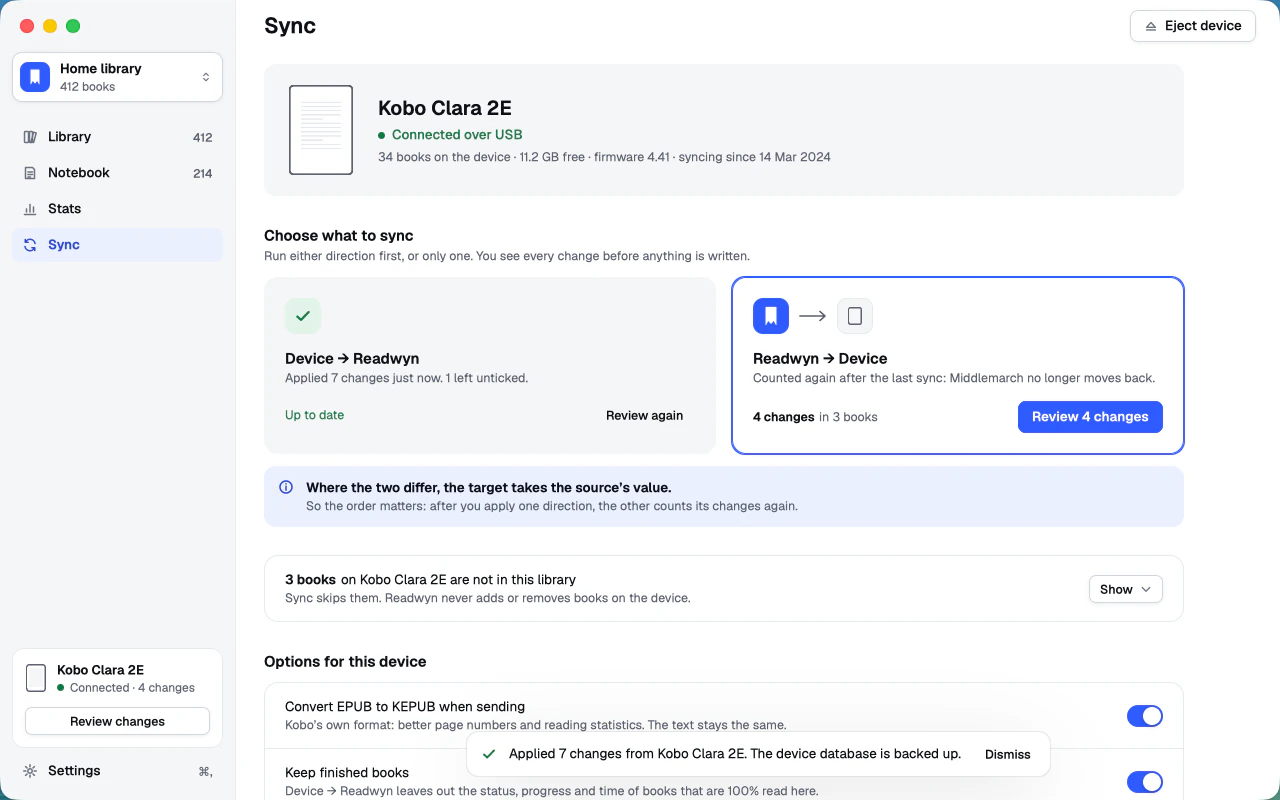Viewport: 1280px width, 800px height.
Task: Click the Stats bar chart icon
Action: [30, 209]
